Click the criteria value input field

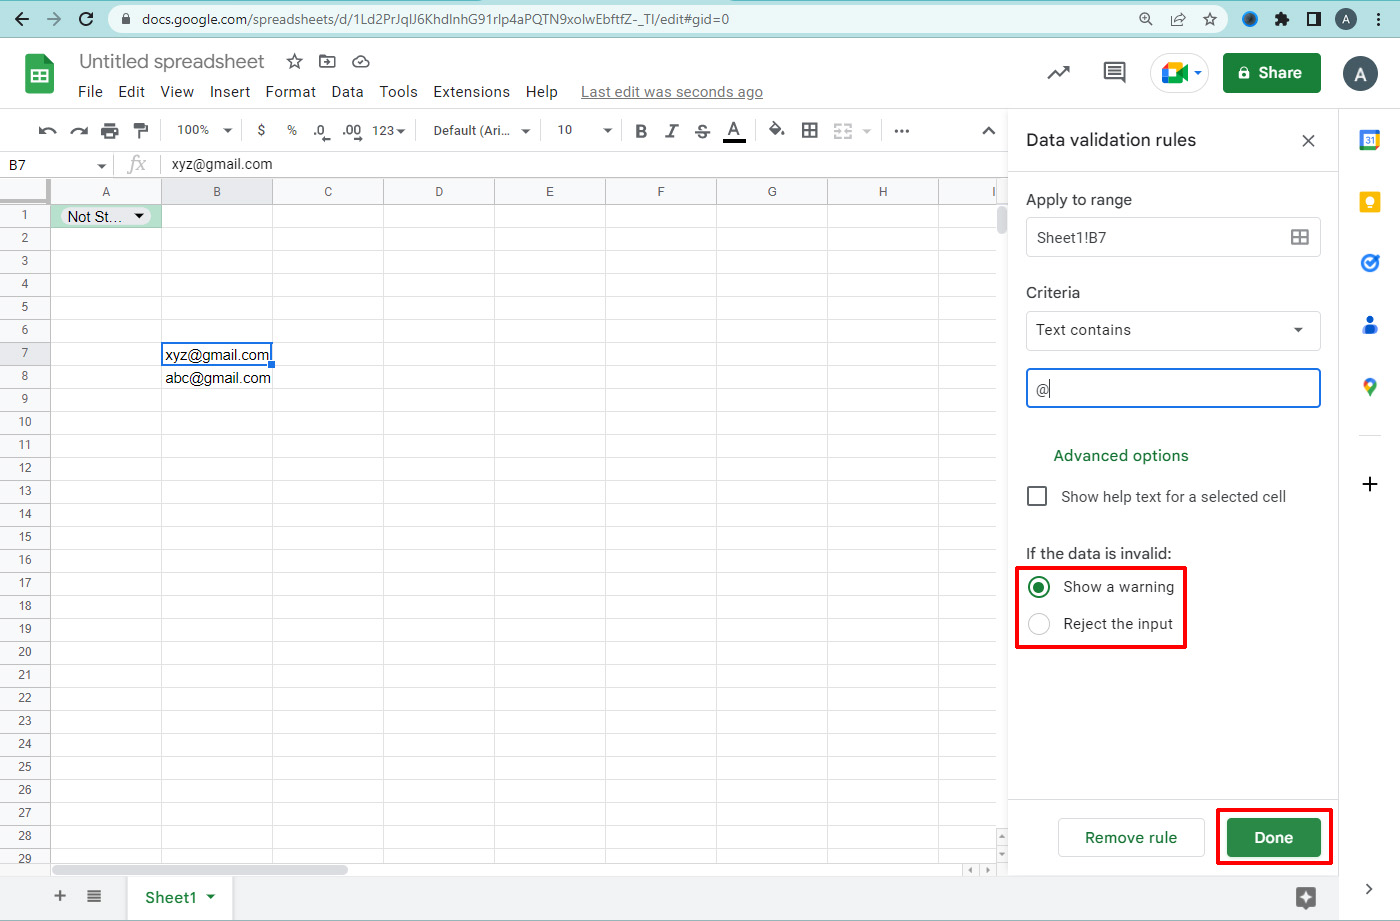(x=1172, y=389)
